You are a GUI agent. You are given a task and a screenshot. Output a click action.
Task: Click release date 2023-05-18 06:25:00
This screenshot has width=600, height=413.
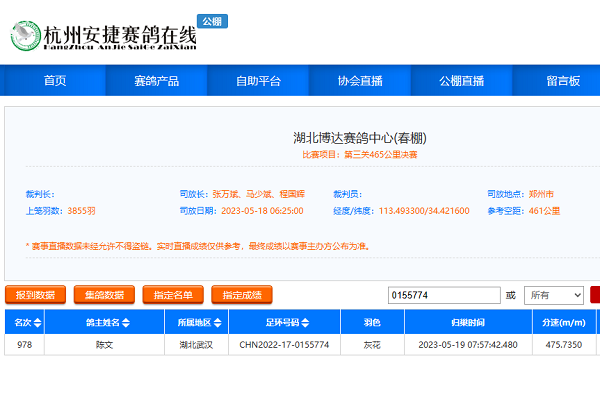[x=262, y=211]
